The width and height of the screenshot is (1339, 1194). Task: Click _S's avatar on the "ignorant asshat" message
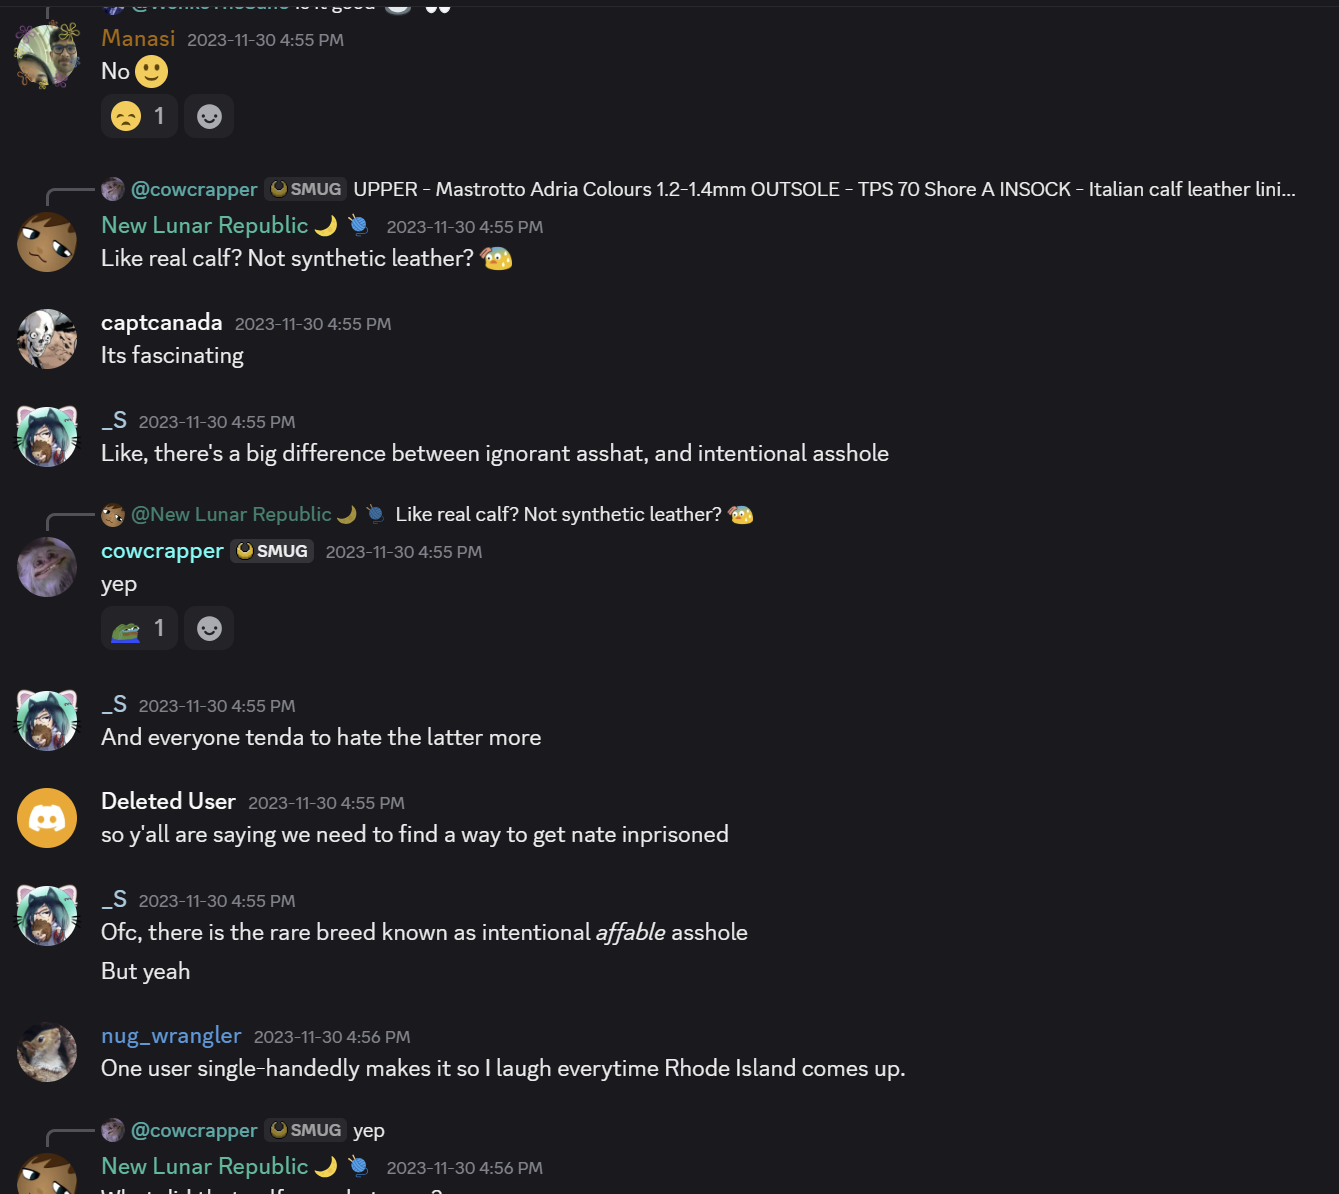pyautogui.click(x=47, y=437)
